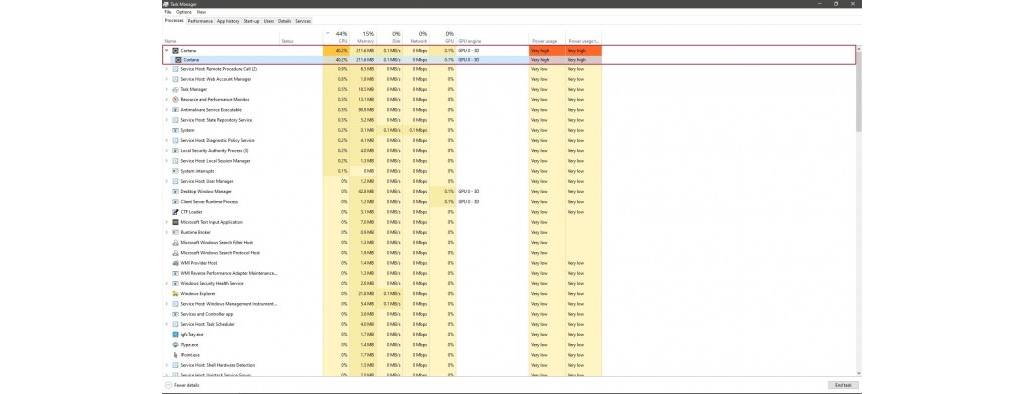Click the Microsoft Text Input Application icon
The width and height of the screenshot is (1024, 394).
coord(175,222)
